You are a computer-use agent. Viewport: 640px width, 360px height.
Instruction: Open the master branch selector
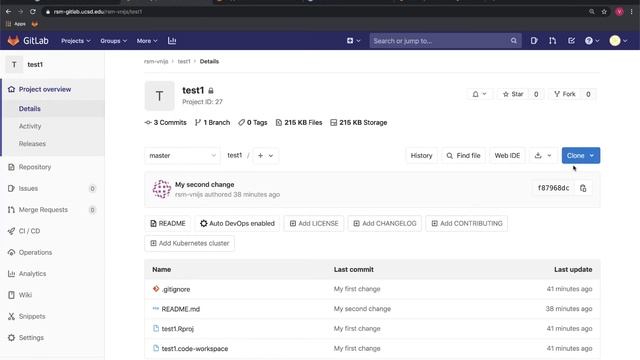point(182,156)
